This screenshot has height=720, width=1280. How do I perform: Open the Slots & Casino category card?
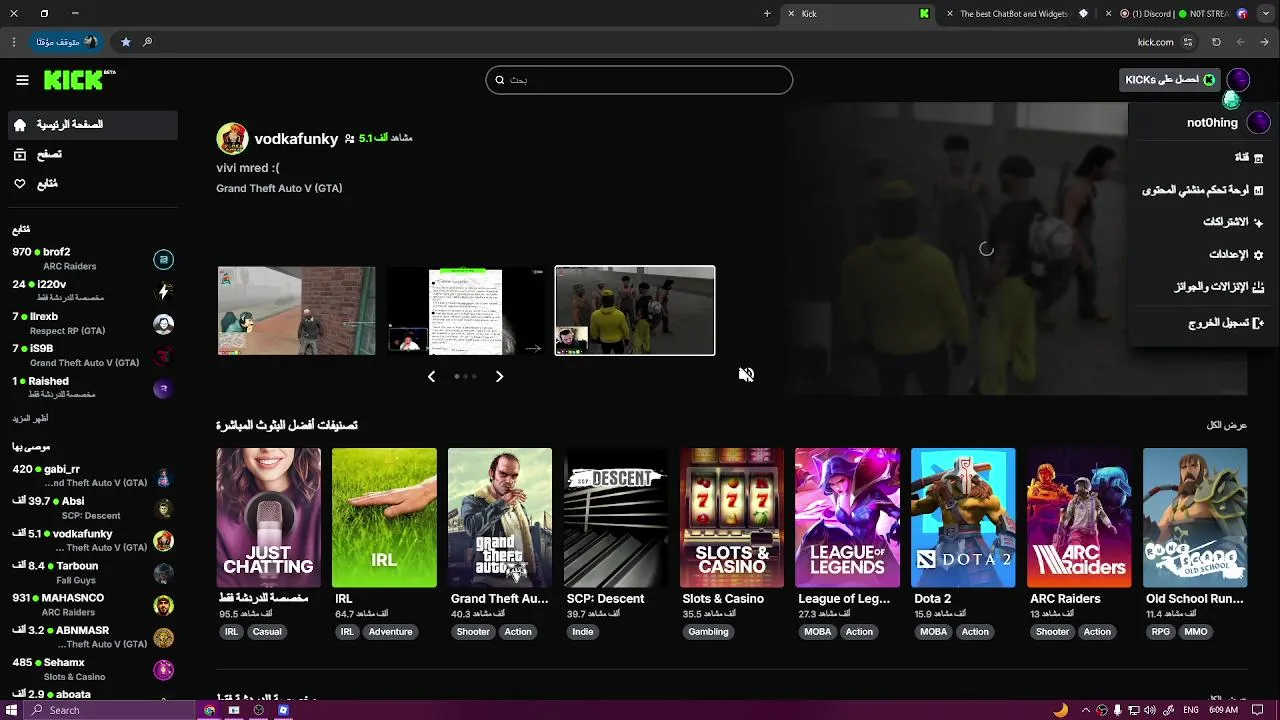[x=732, y=518]
